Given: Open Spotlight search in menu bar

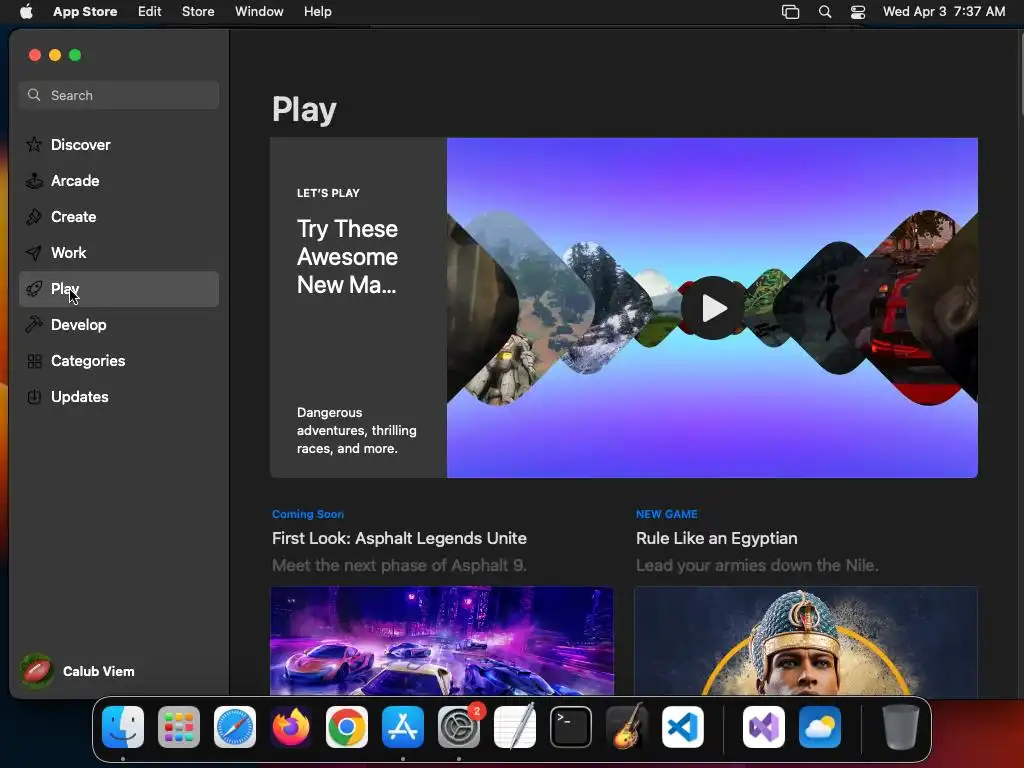Looking at the screenshot, I should click(825, 12).
